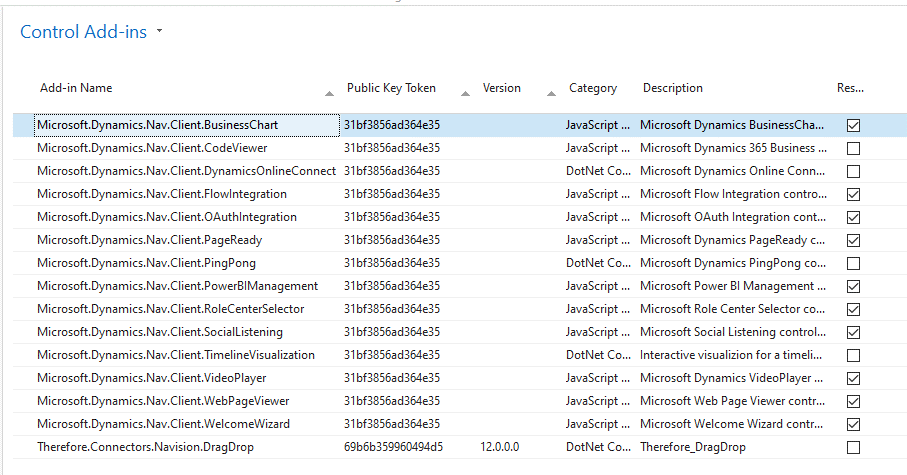Click description Interactive visualizion for a timeli...
The width and height of the screenshot is (907, 475).
[x=731, y=355]
